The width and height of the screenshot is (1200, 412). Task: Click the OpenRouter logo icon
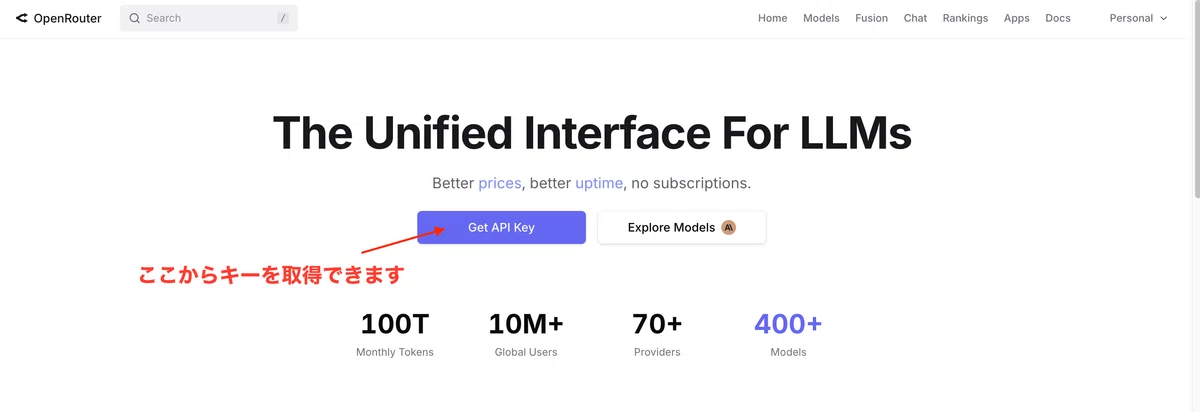click(22, 18)
